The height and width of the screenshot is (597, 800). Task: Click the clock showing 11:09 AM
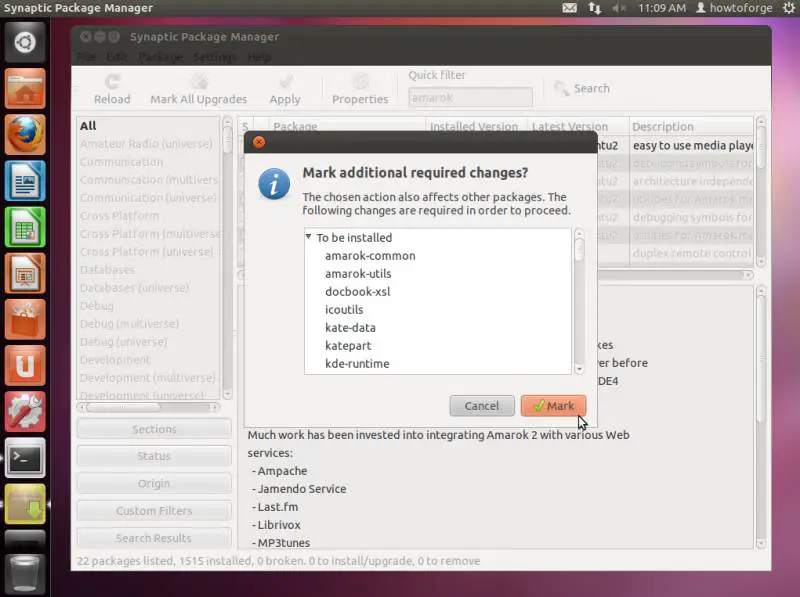(662, 8)
